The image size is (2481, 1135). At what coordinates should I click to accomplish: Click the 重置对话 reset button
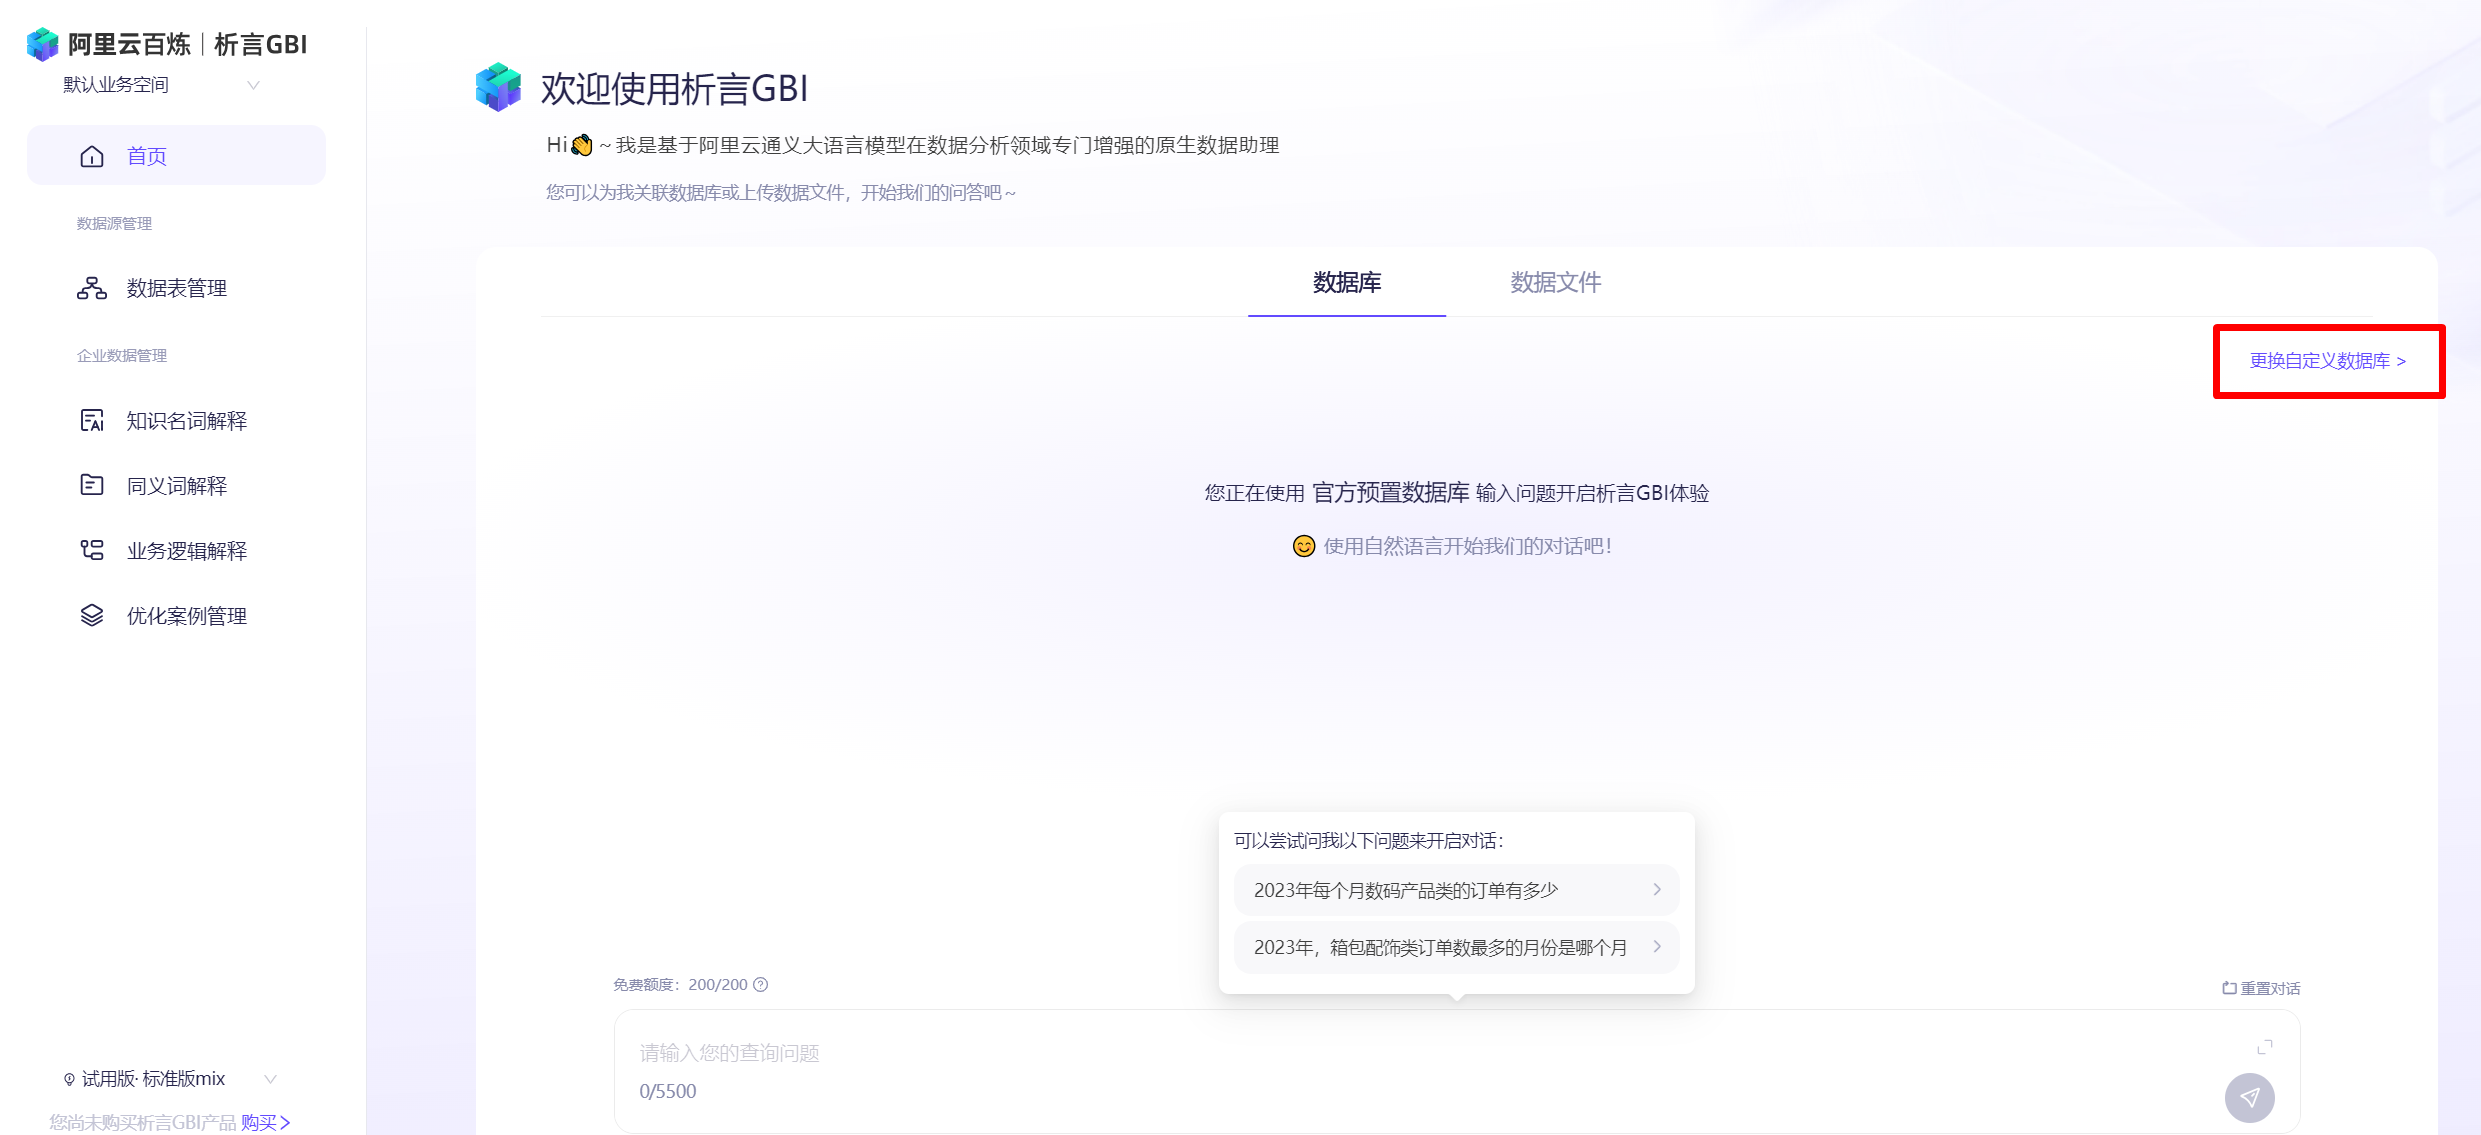pyautogui.click(x=2261, y=988)
